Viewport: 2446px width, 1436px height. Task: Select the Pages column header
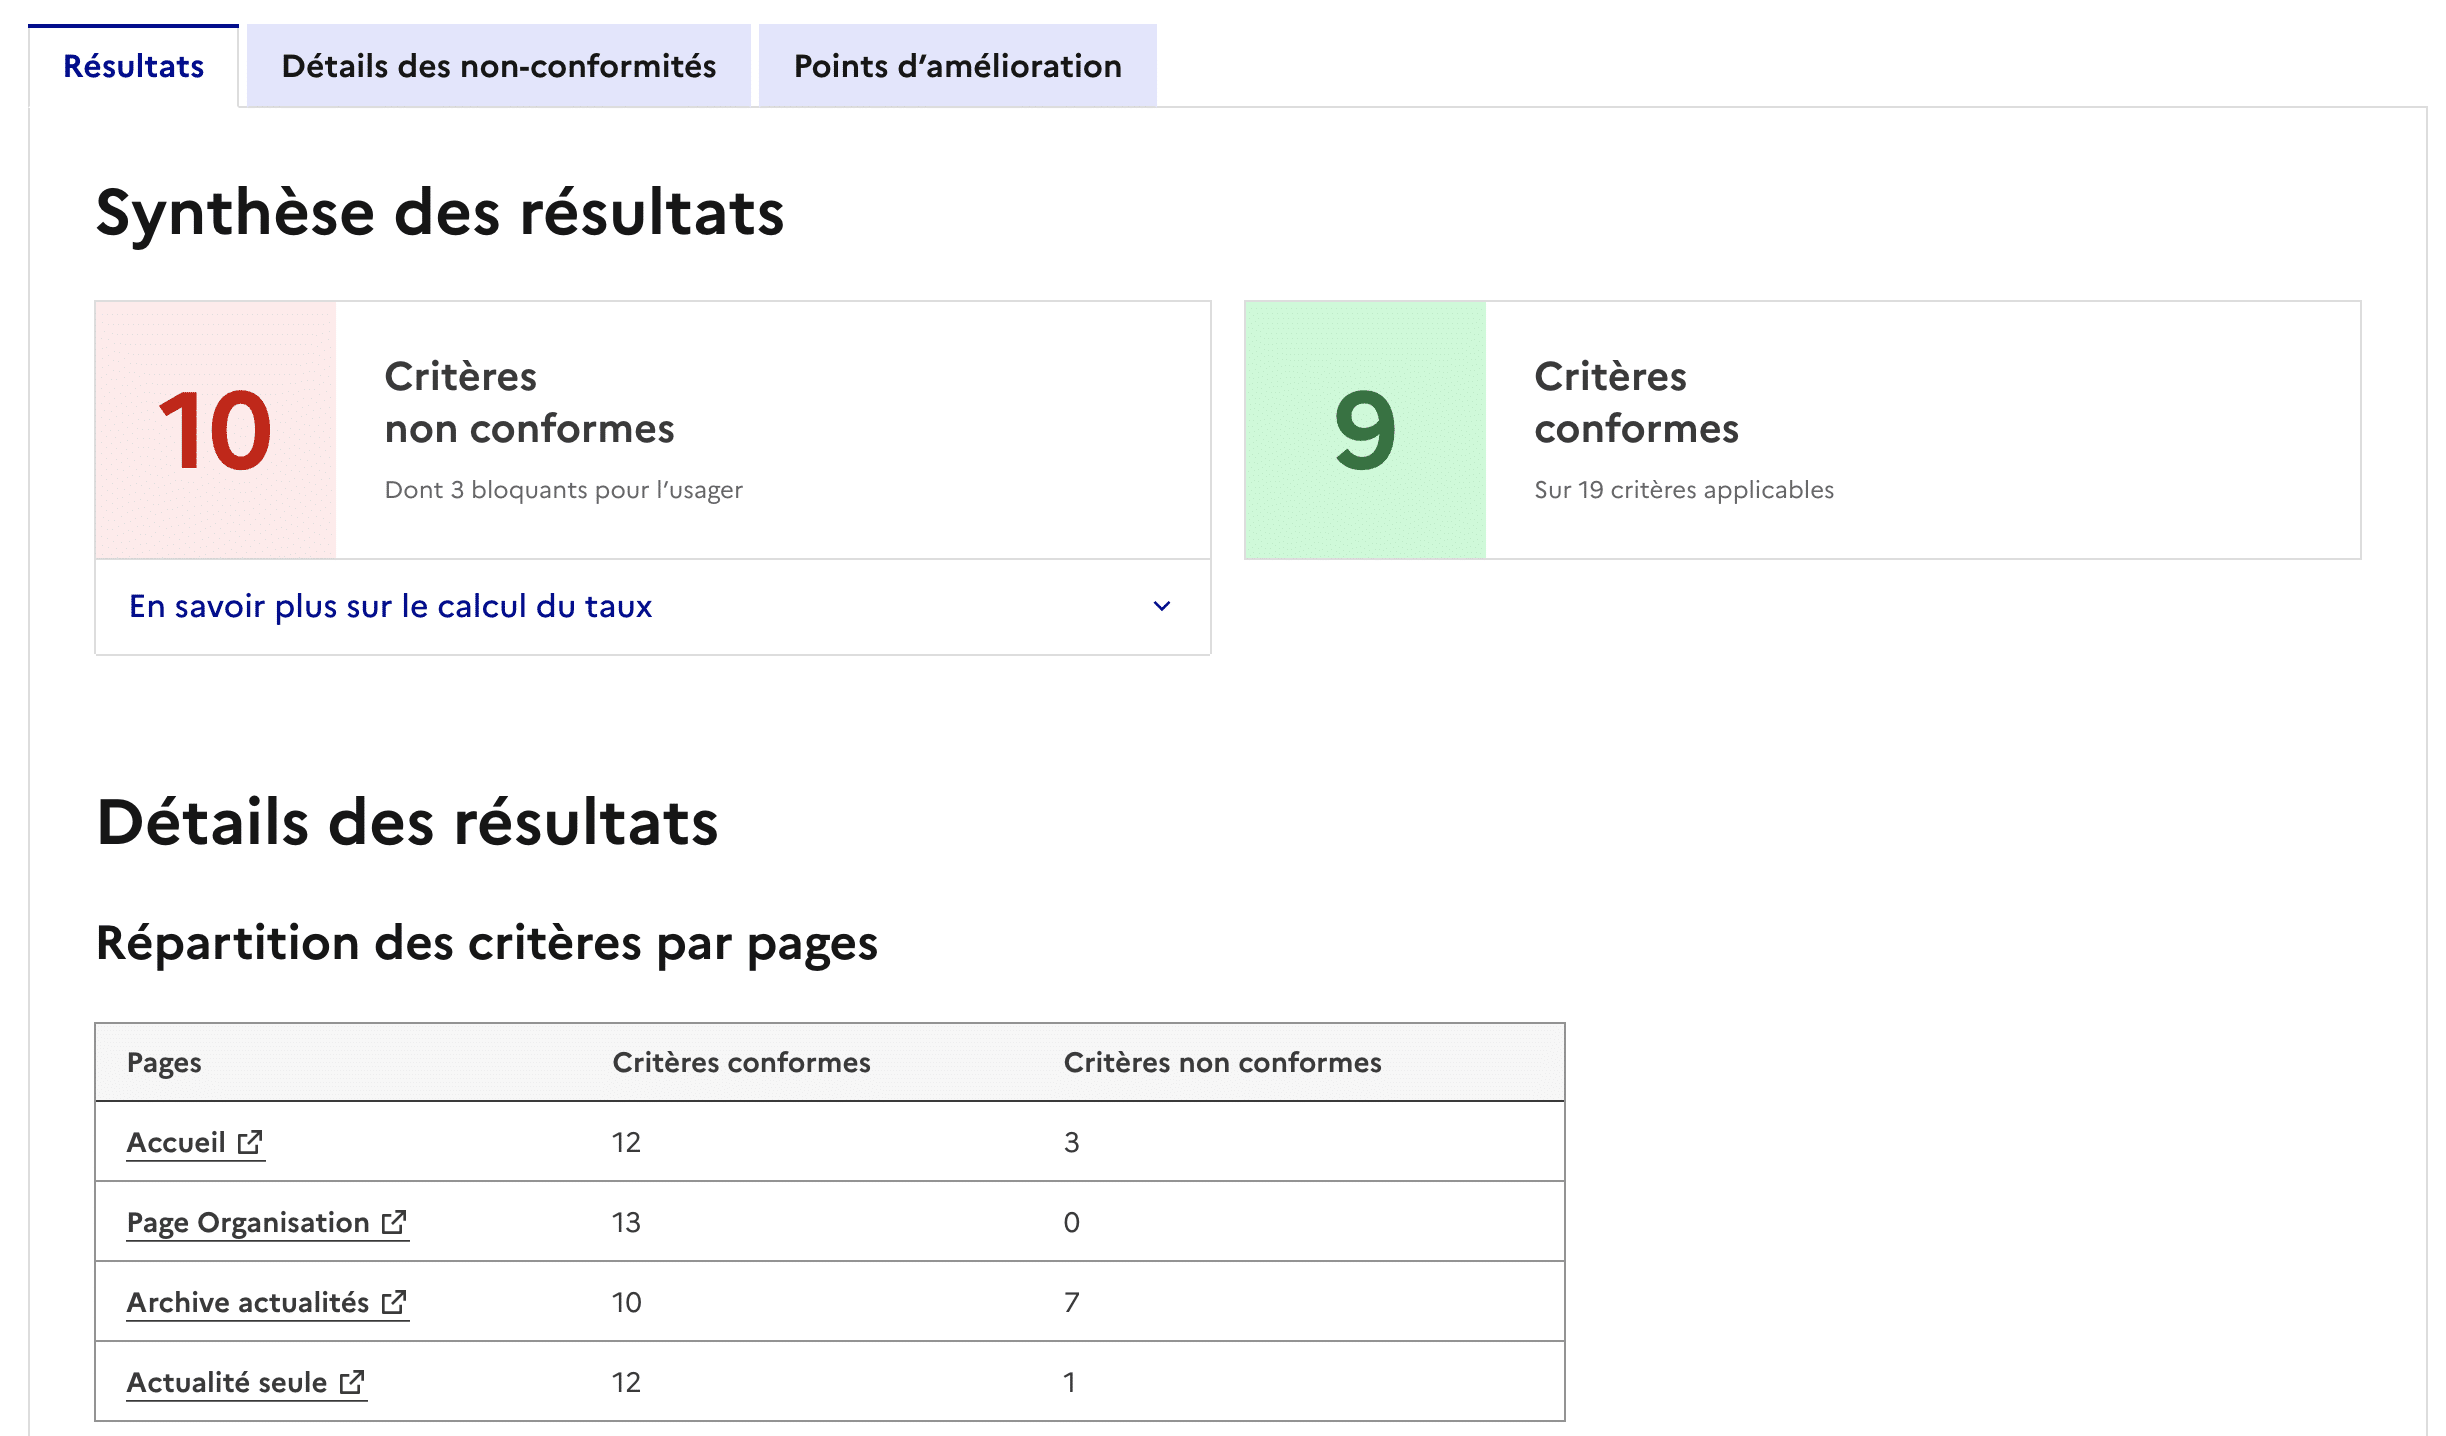[164, 1062]
